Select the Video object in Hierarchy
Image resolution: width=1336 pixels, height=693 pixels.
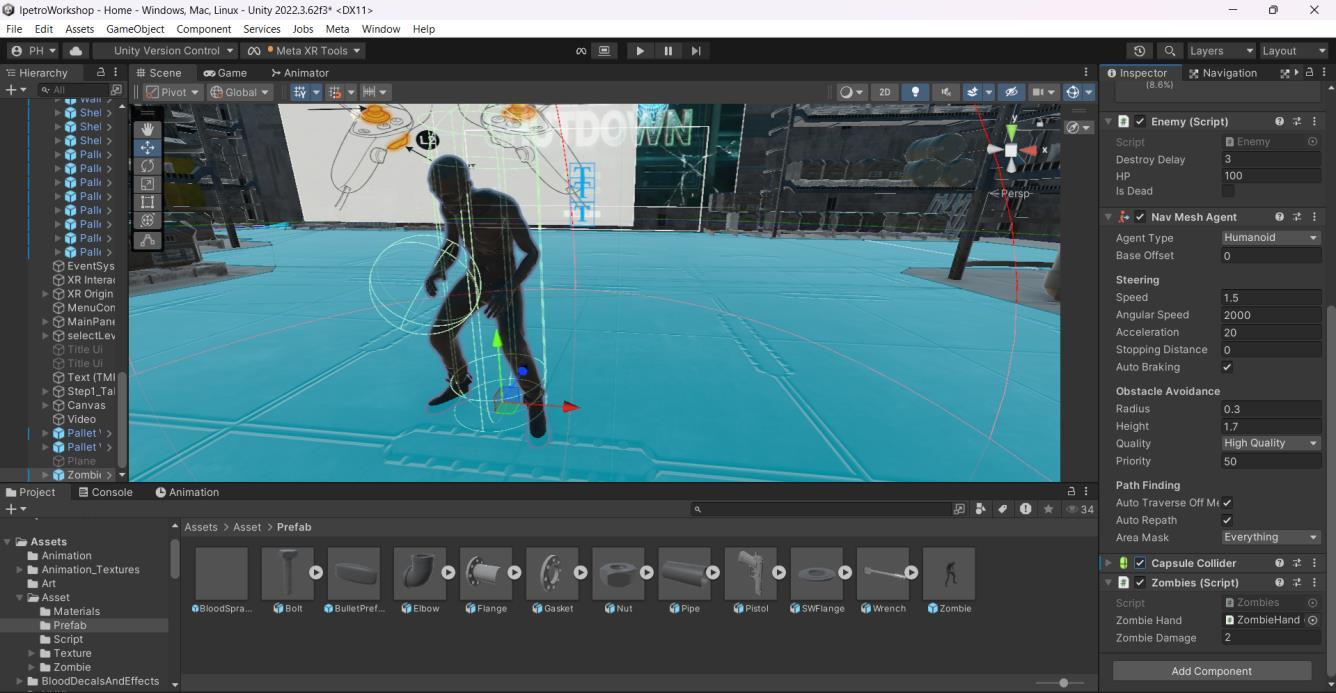point(81,419)
